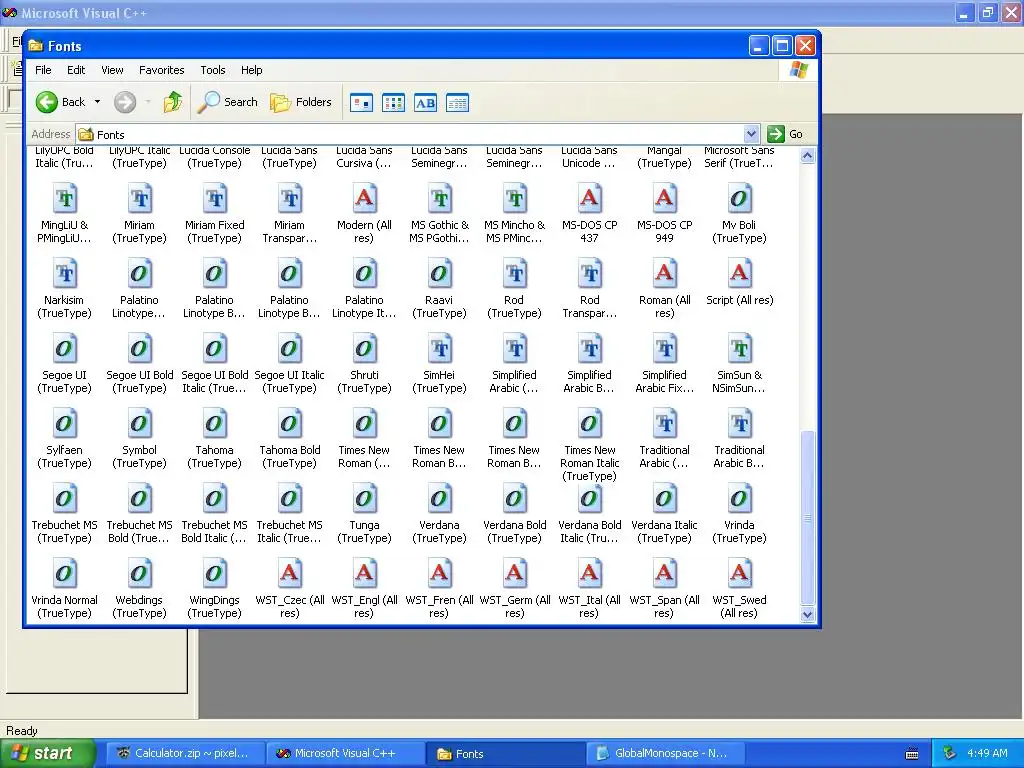Select the Roman (All res) font

pyautogui.click(x=664, y=289)
